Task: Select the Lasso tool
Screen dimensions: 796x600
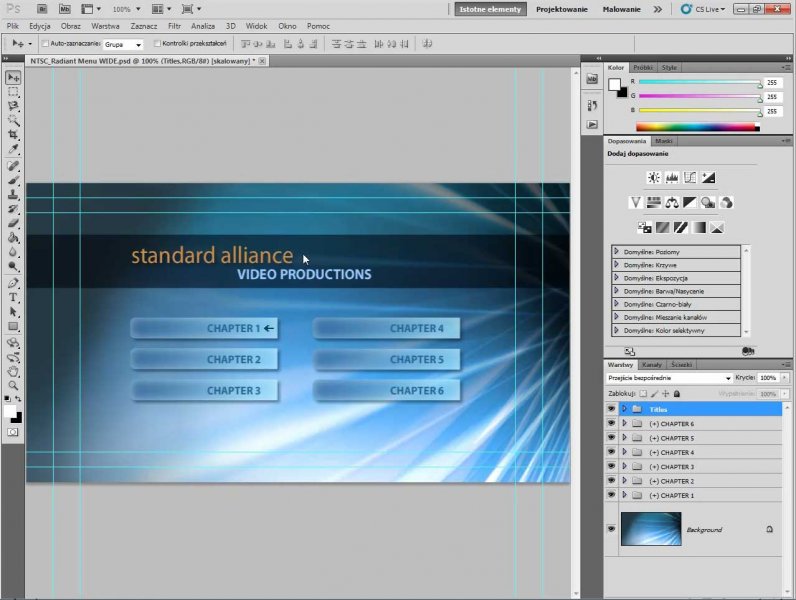Action: (13, 106)
